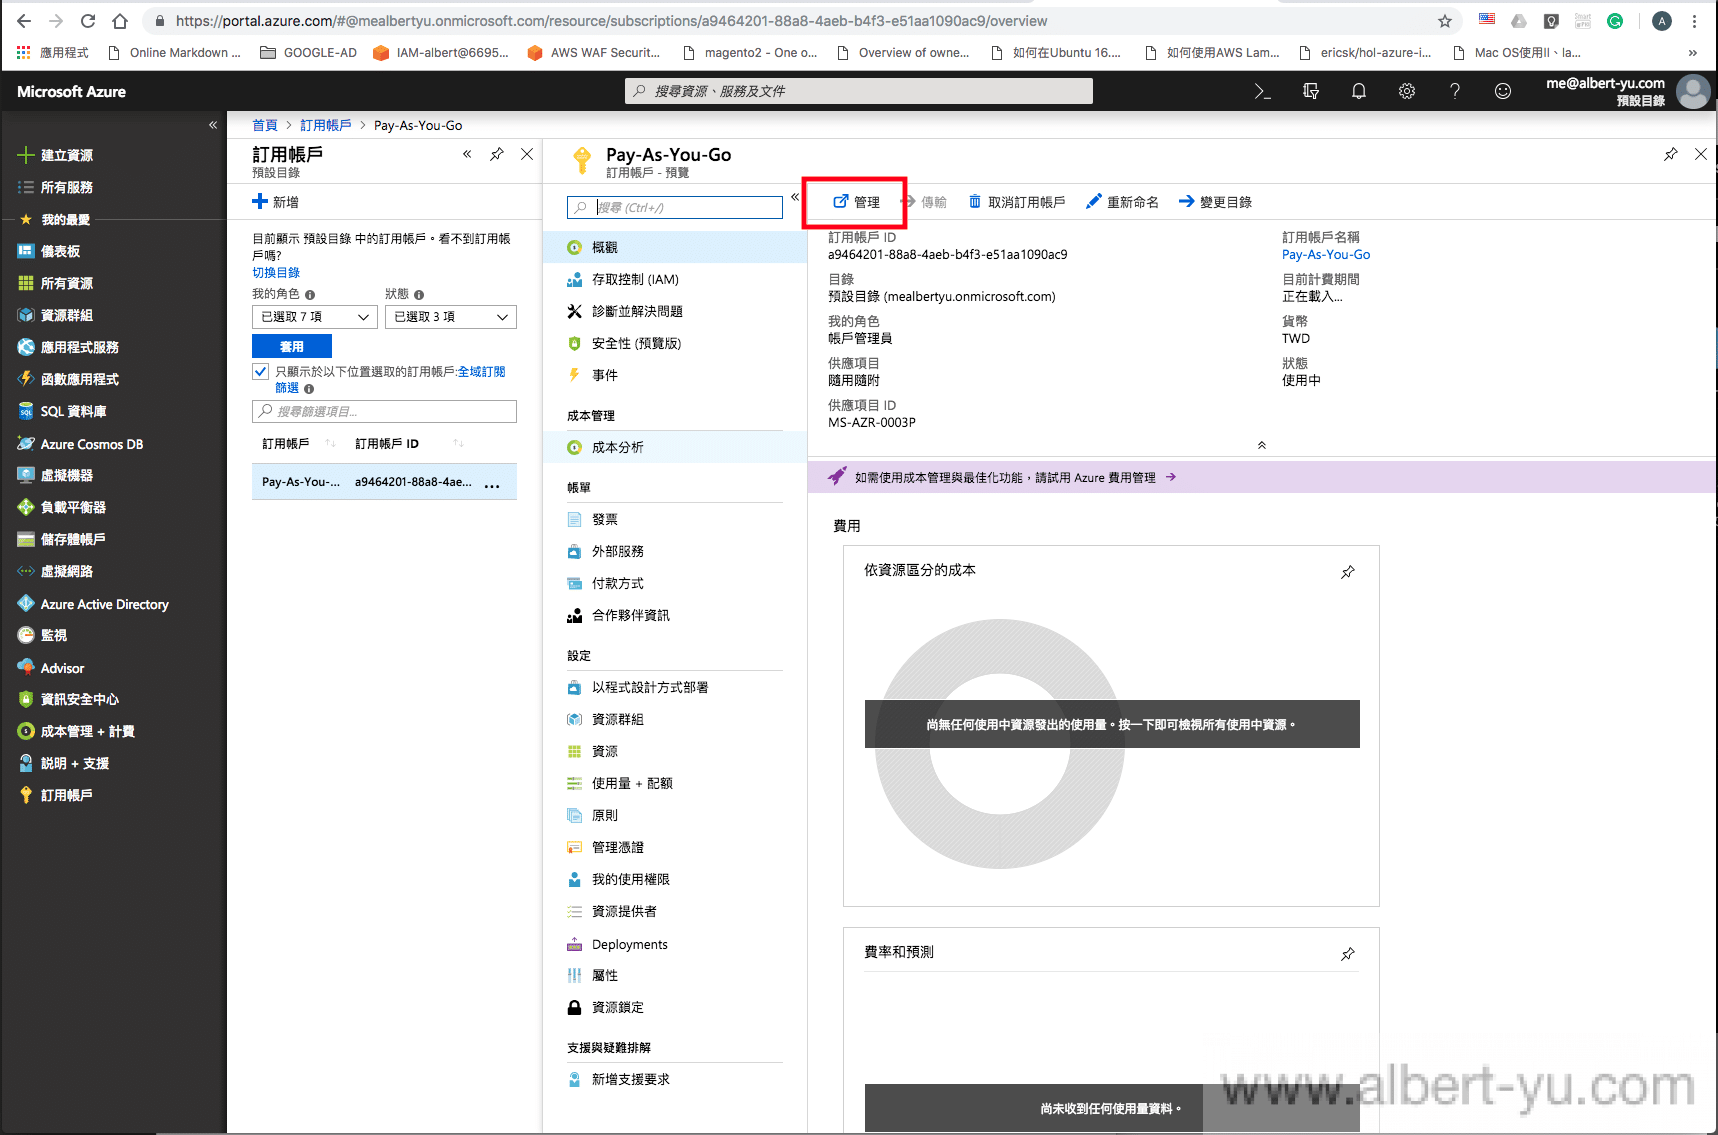Screen dimensions: 1718x1135
Task: Select 付款方式 menu item
Action: coord(675,583)
